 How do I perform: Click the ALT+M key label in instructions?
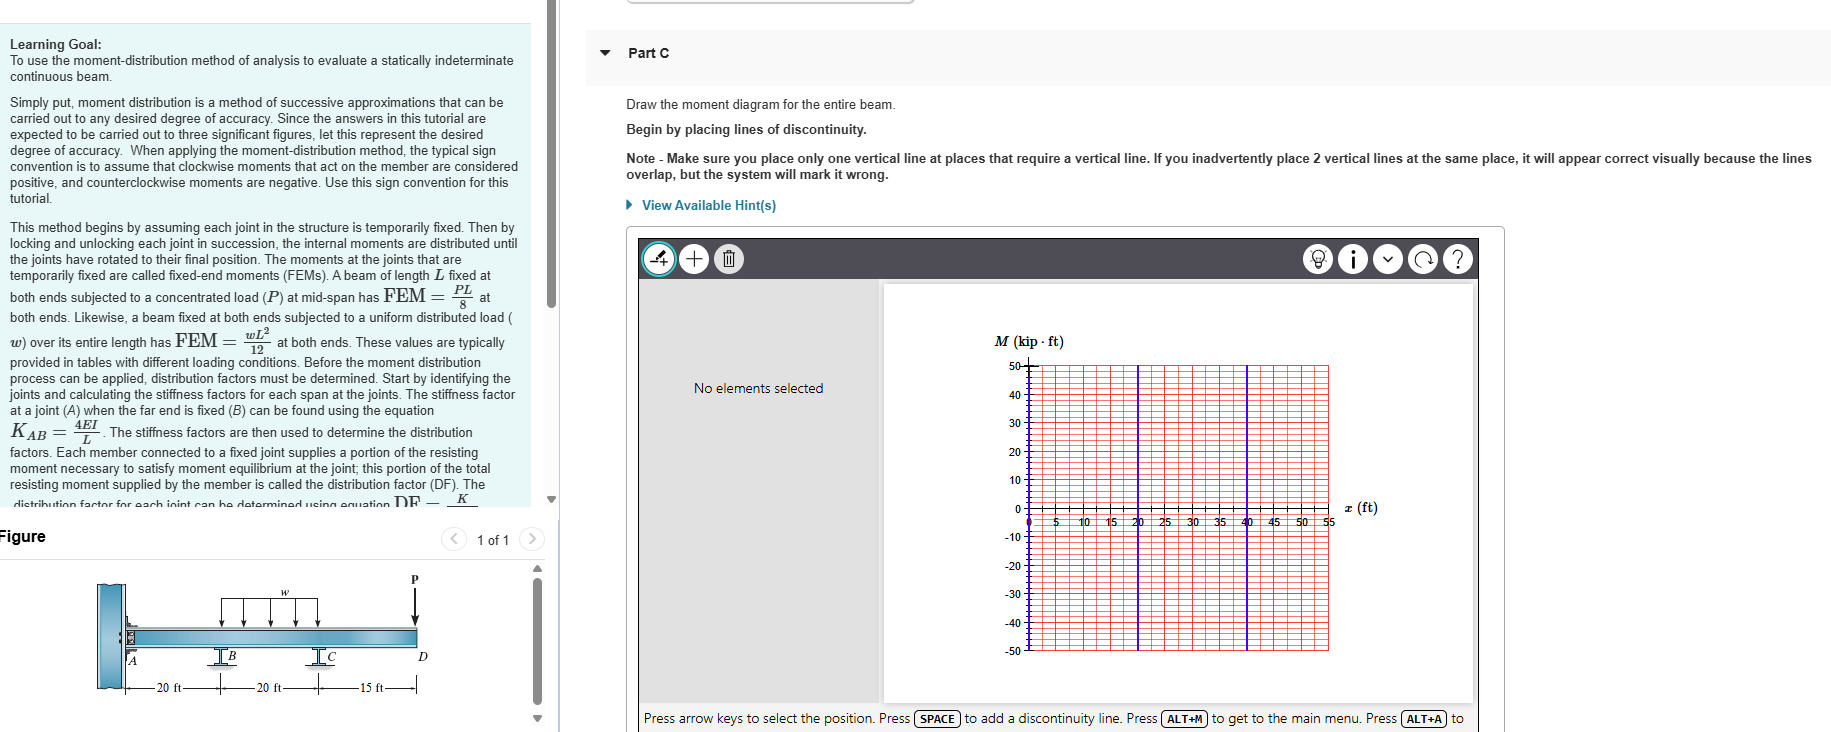[1185, 719]
